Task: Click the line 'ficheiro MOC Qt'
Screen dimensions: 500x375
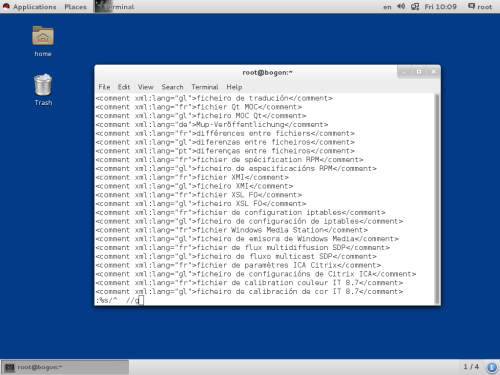Action: point(201,116)
